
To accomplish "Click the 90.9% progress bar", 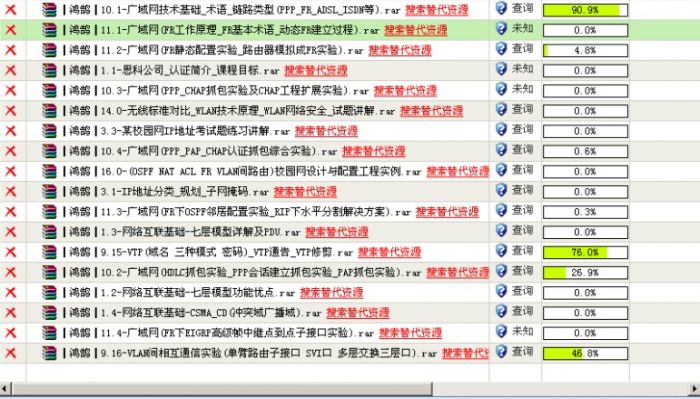I will [x=585, y=10].
